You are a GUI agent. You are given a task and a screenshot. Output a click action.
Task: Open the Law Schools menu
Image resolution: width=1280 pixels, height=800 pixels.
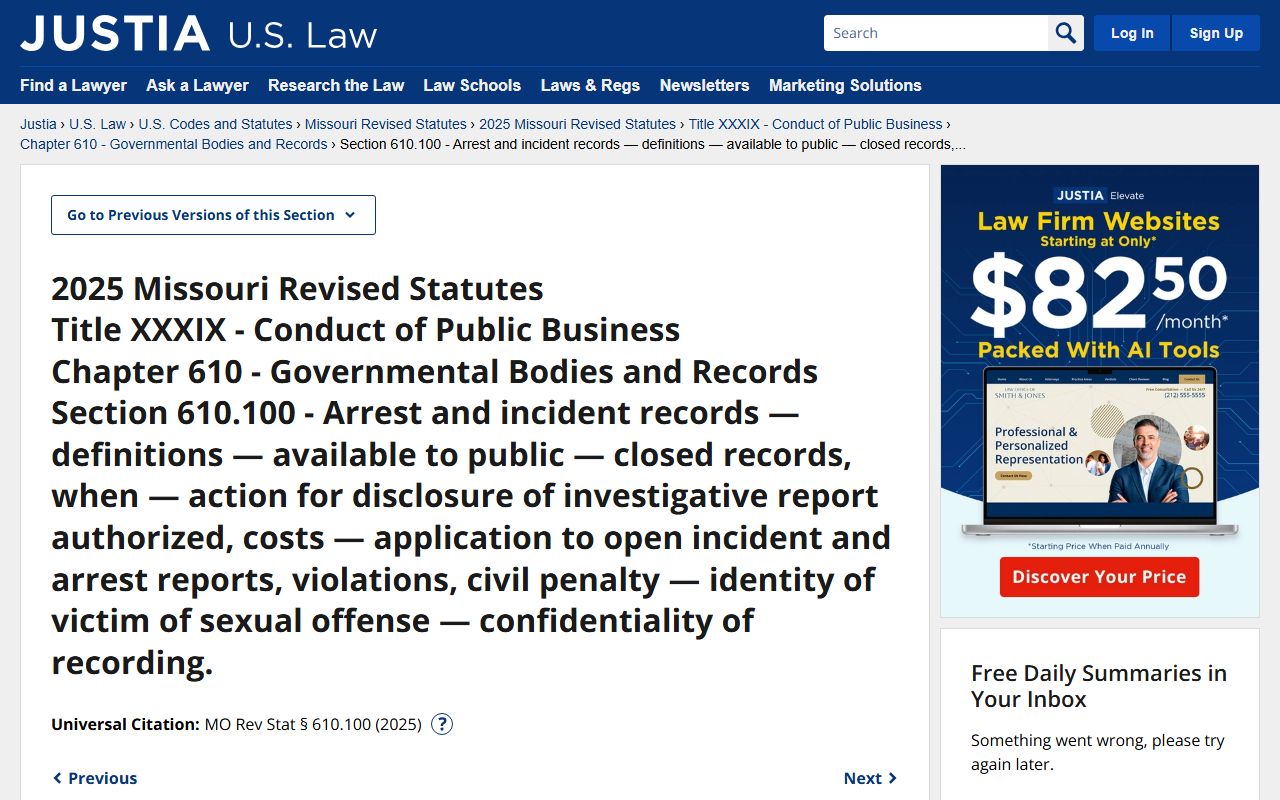pos(472,85)
